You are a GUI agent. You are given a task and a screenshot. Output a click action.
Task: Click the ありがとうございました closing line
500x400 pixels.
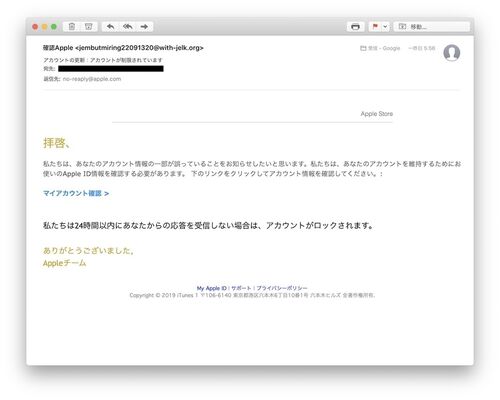click(89, 251)
